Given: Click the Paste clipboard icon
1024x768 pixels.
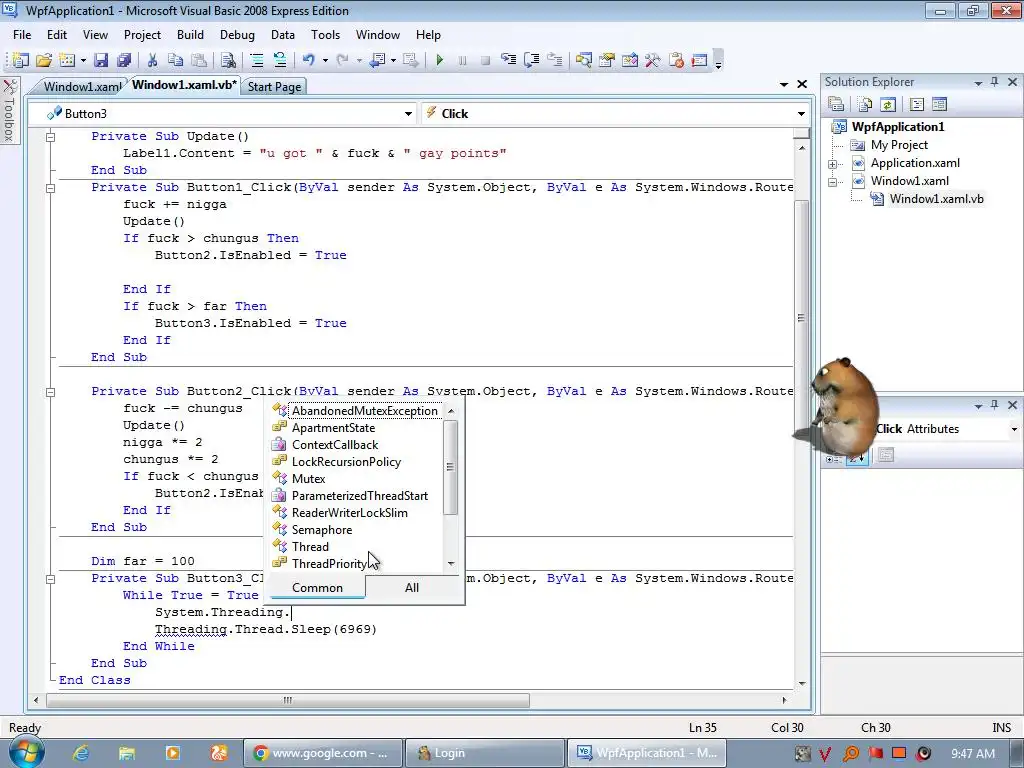Looking at the screenshot, I should (x=199, y=60).
